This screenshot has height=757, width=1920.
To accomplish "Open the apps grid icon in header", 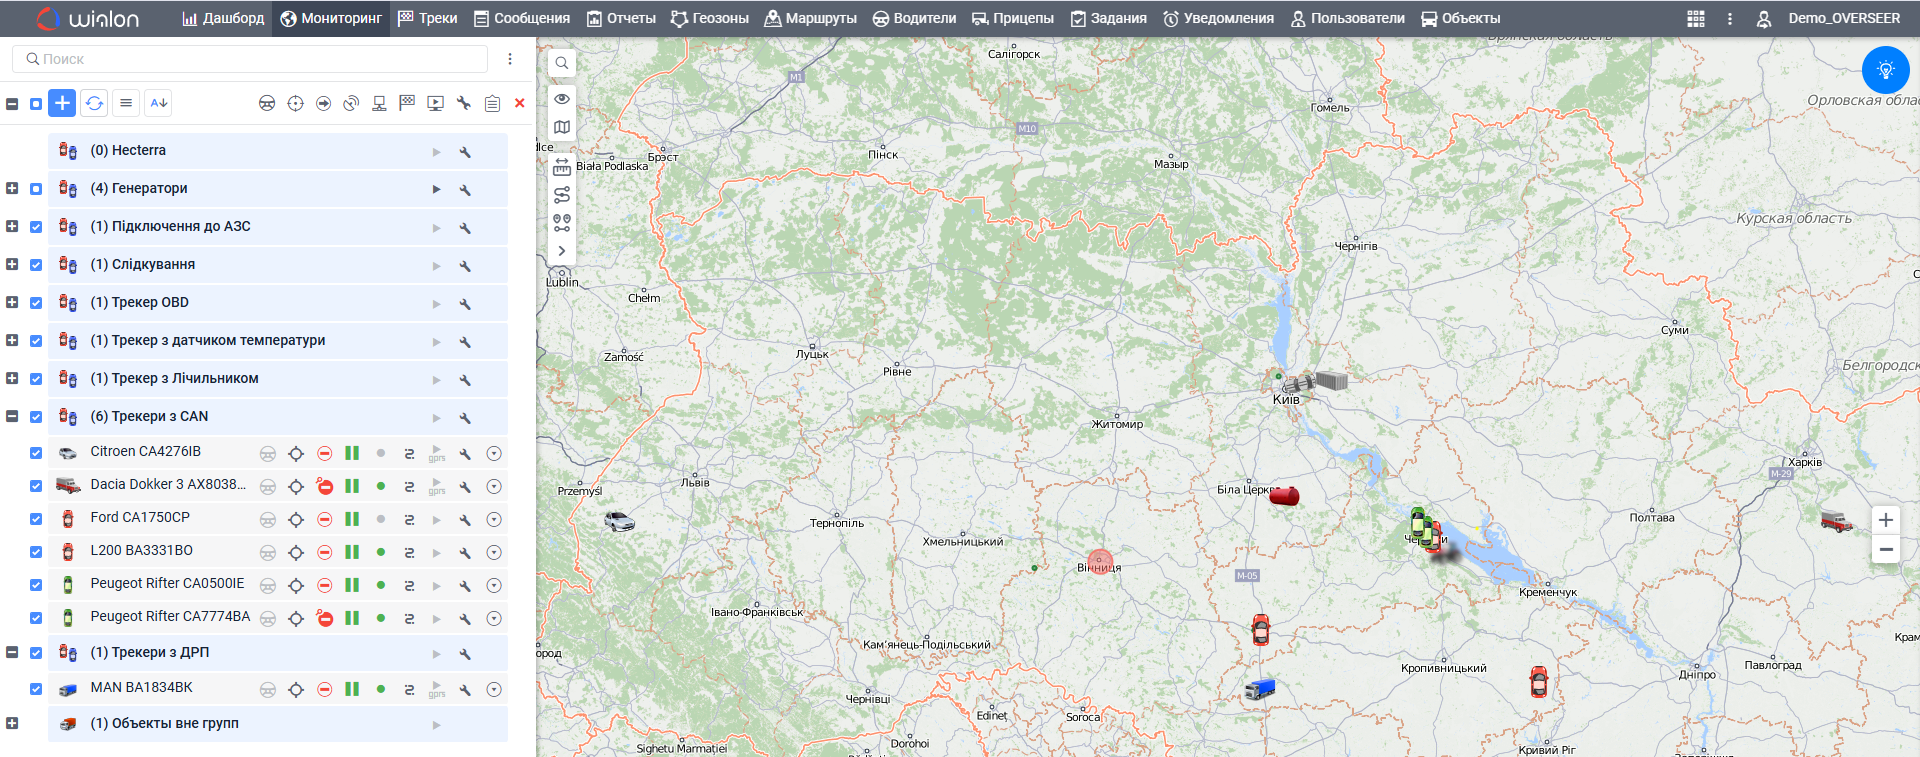I will pyautogui.click(x=1696, y=19).
